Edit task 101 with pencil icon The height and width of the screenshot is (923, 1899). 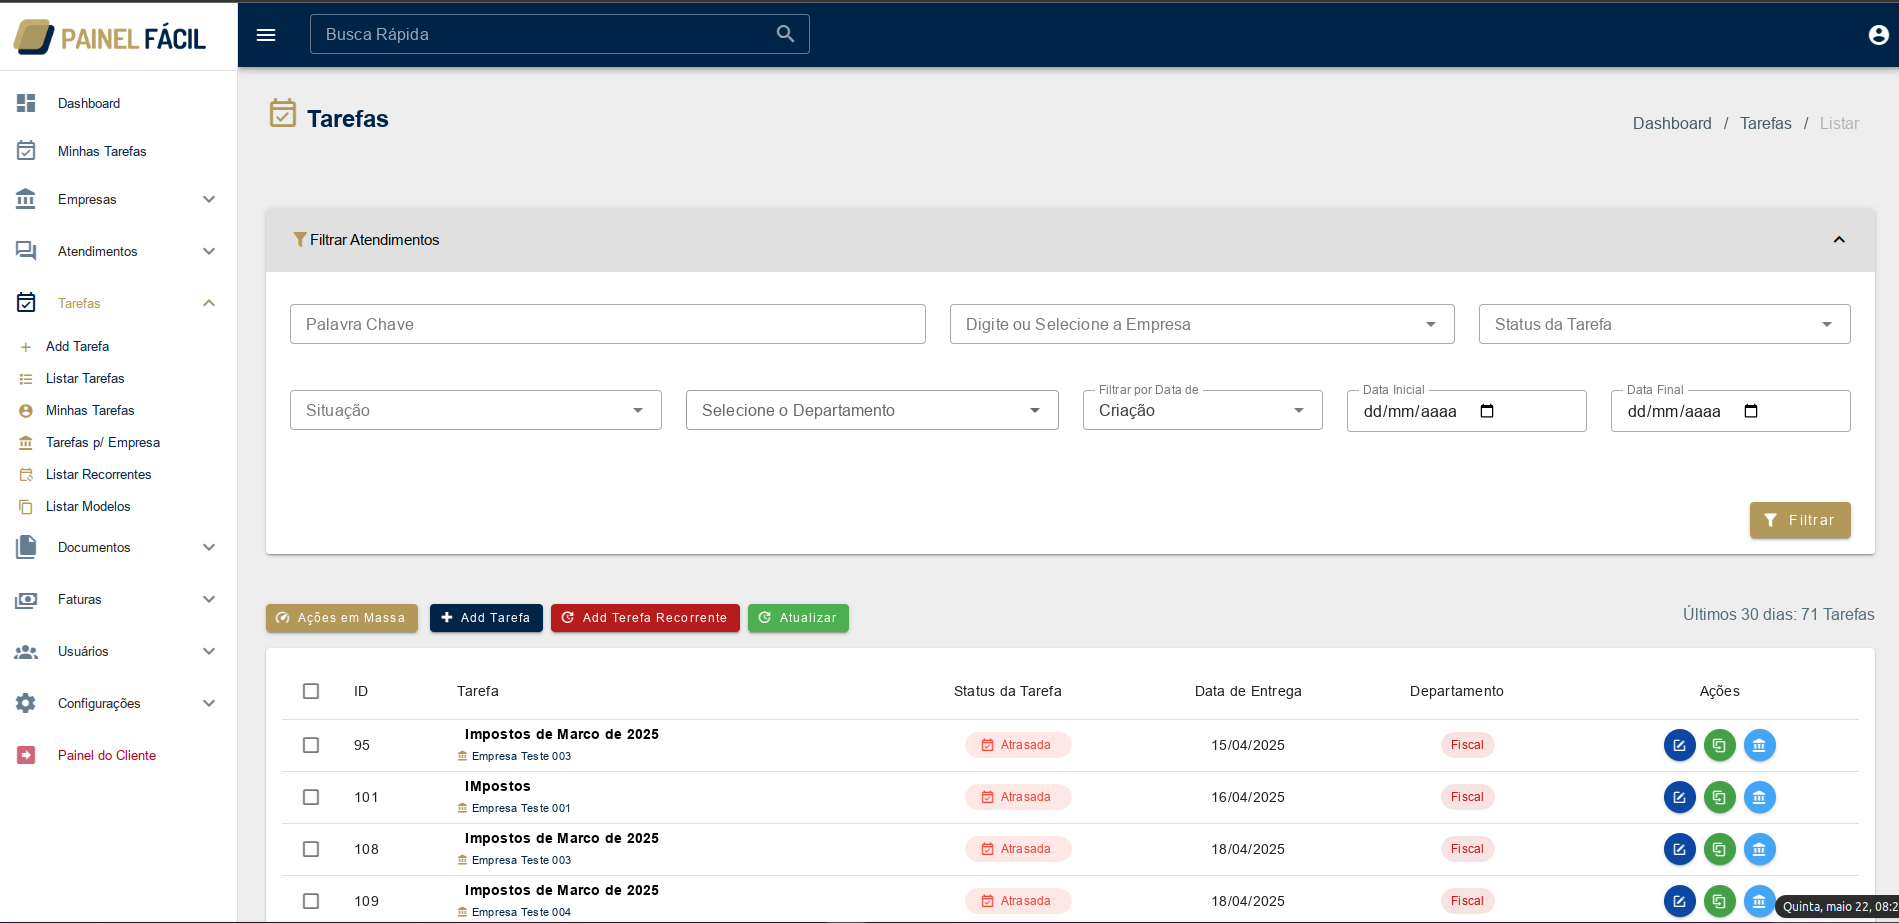(1679, 797)
